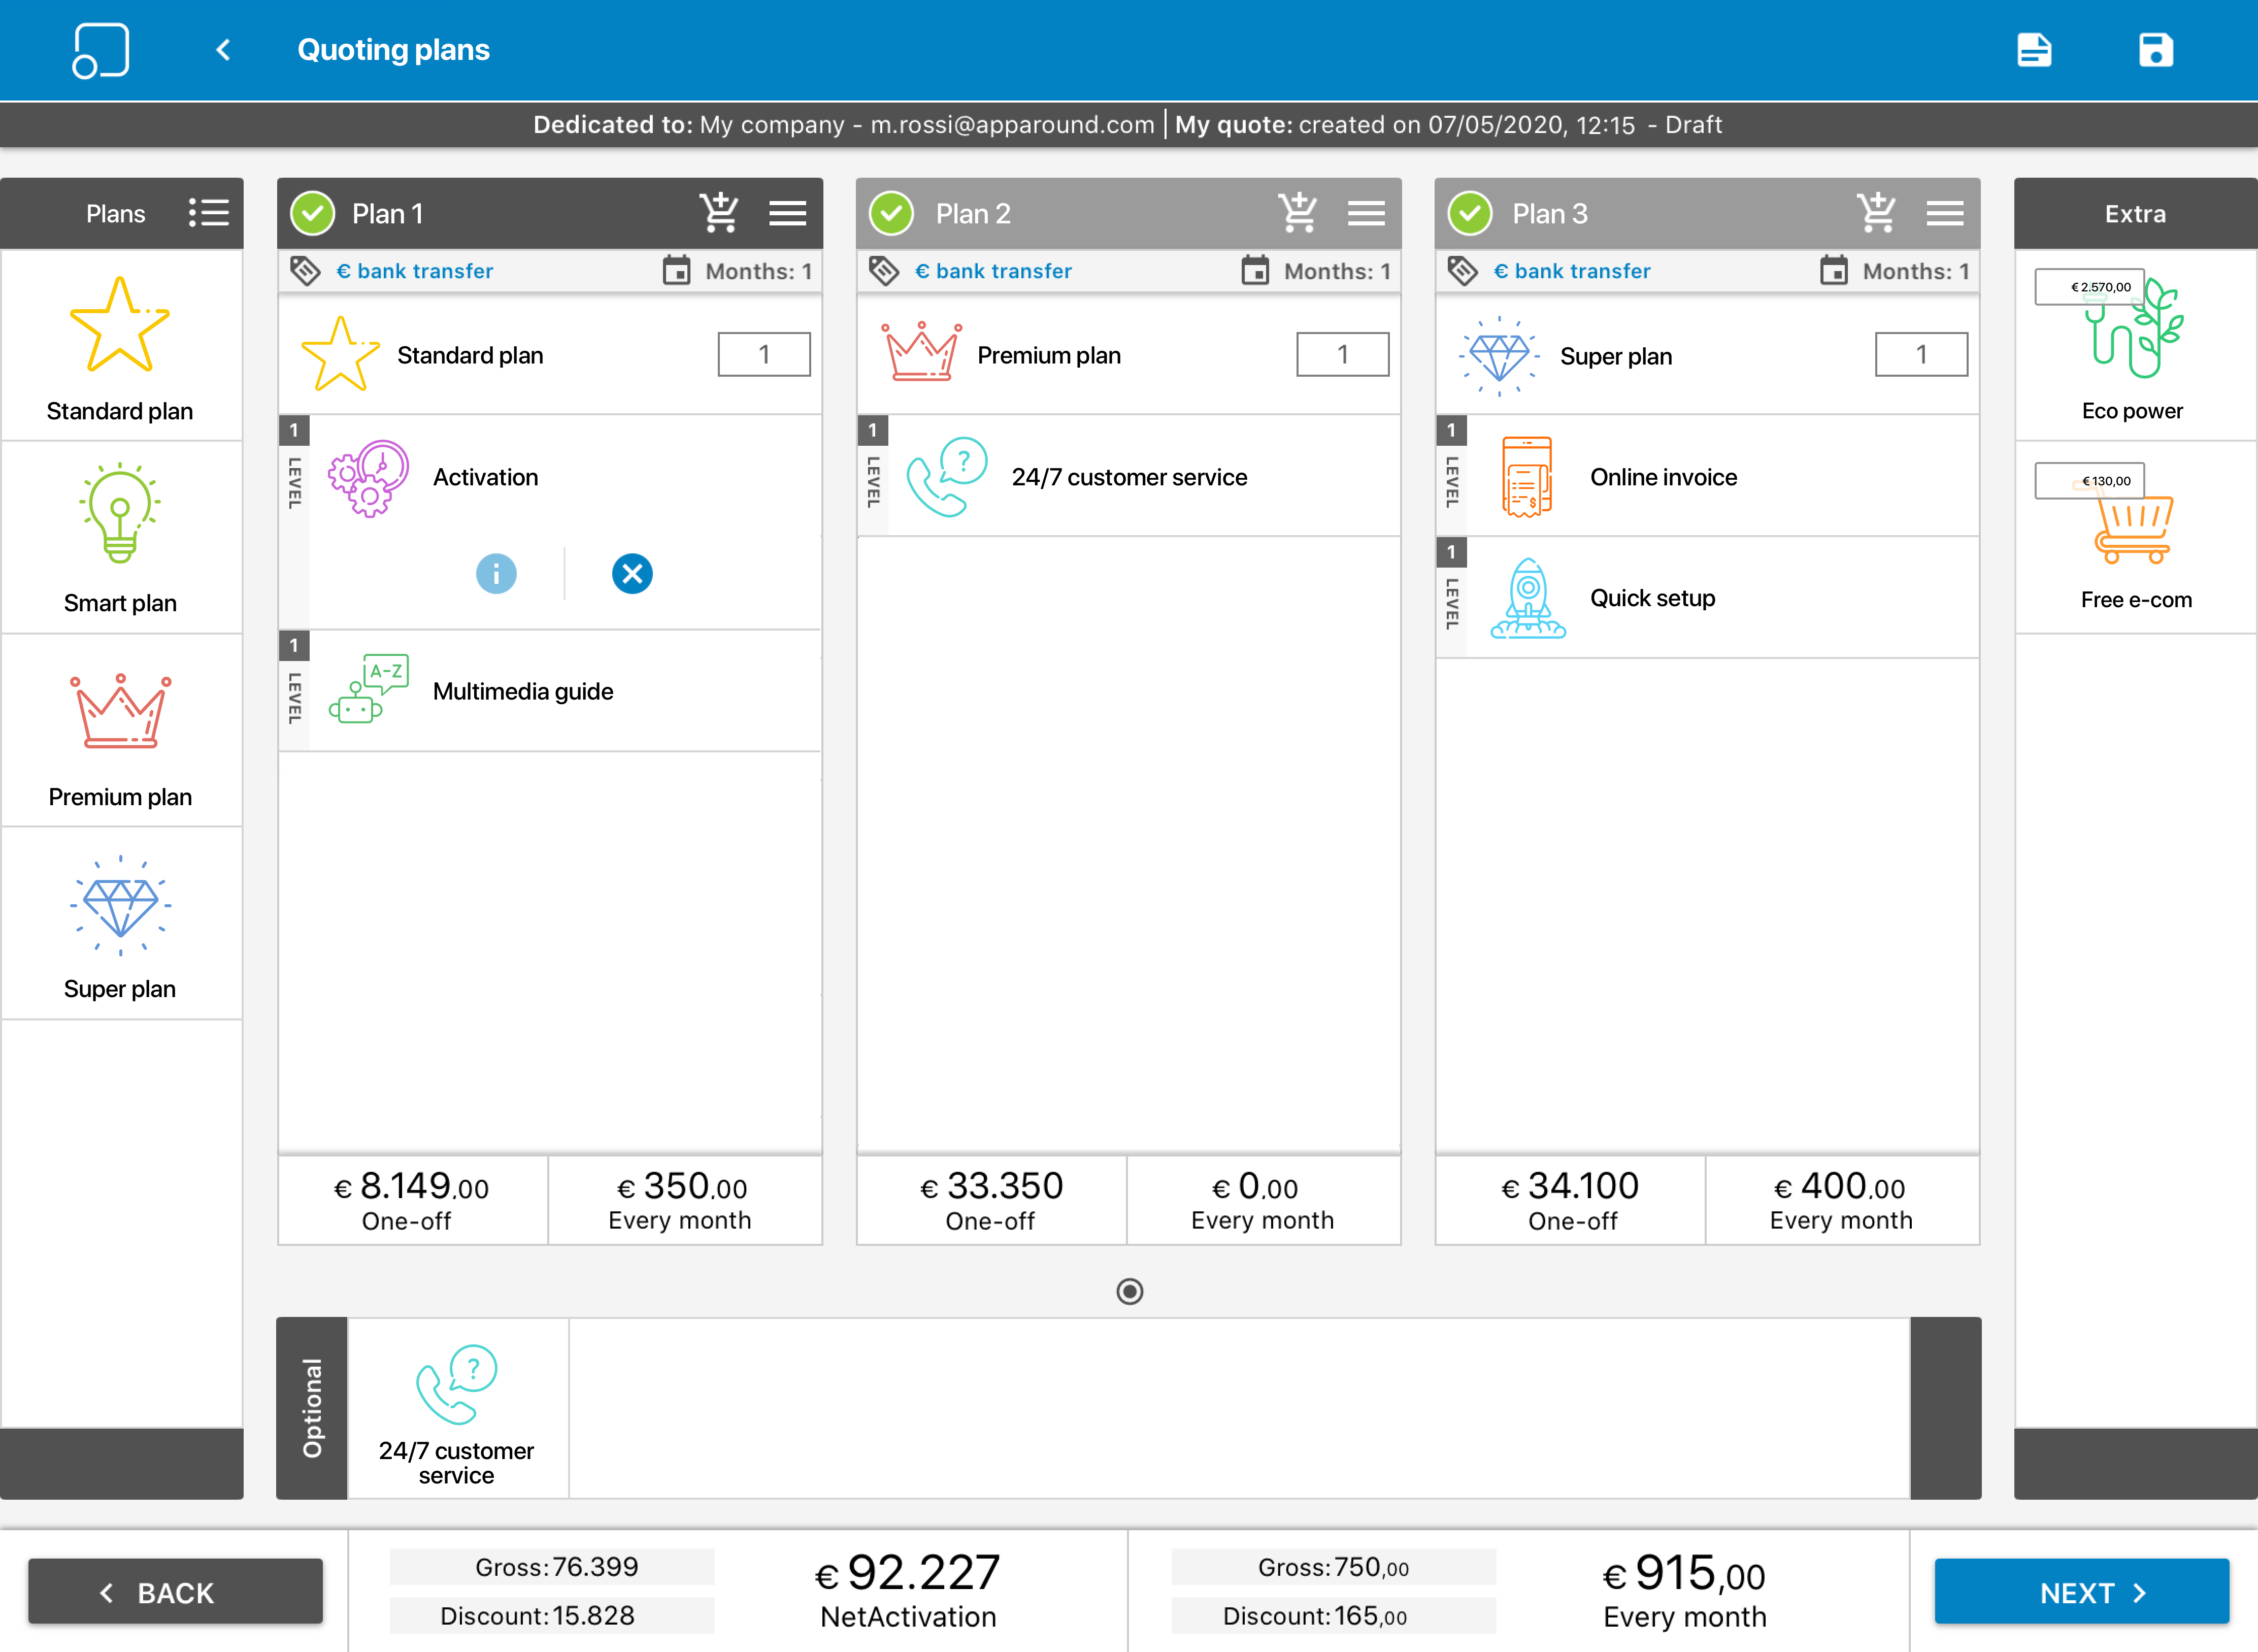Select Smart plan from the sidebar

pos(120,537)
